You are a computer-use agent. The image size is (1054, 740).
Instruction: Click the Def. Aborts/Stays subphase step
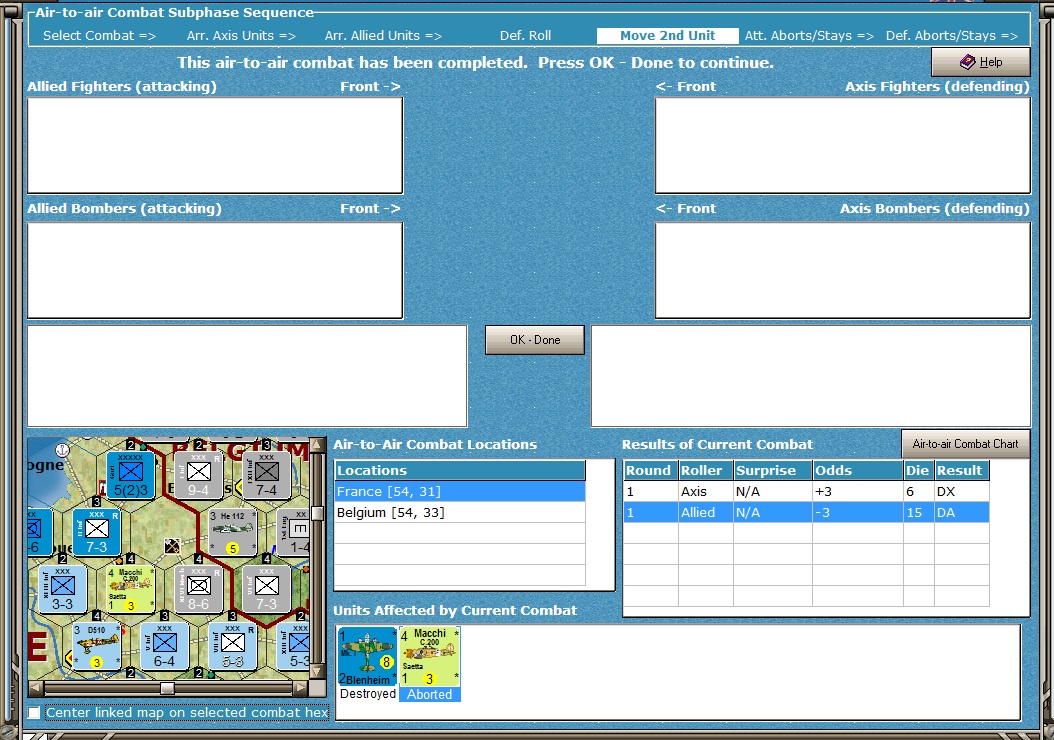coord(951,36)
